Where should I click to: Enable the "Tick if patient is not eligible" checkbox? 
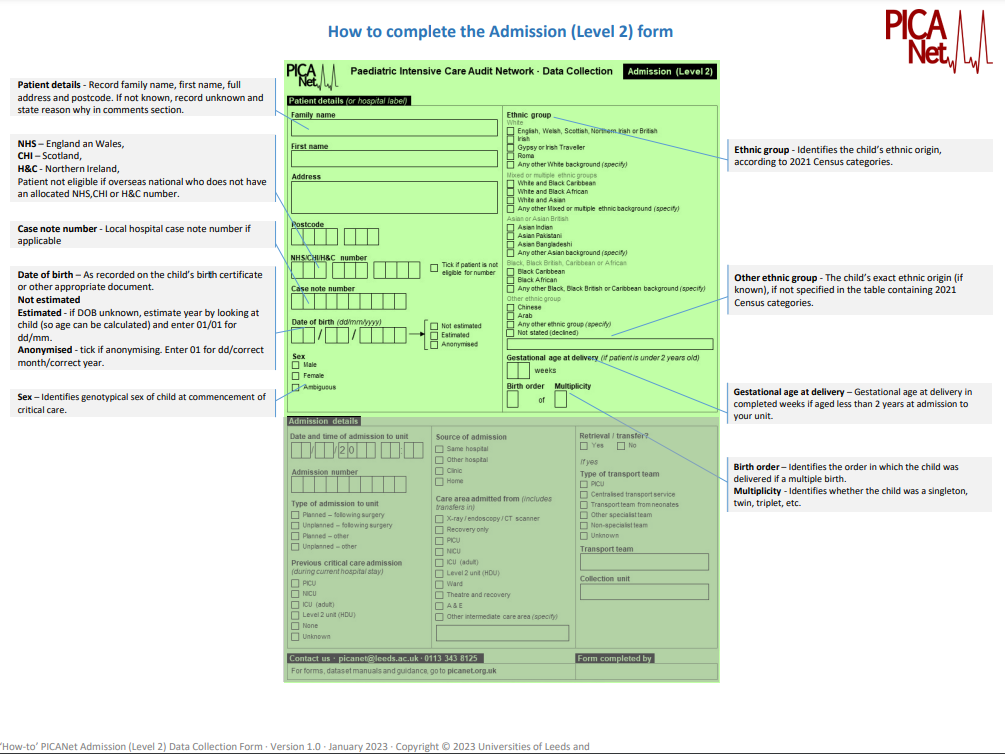pyautogui.click(x=433, y=268)
